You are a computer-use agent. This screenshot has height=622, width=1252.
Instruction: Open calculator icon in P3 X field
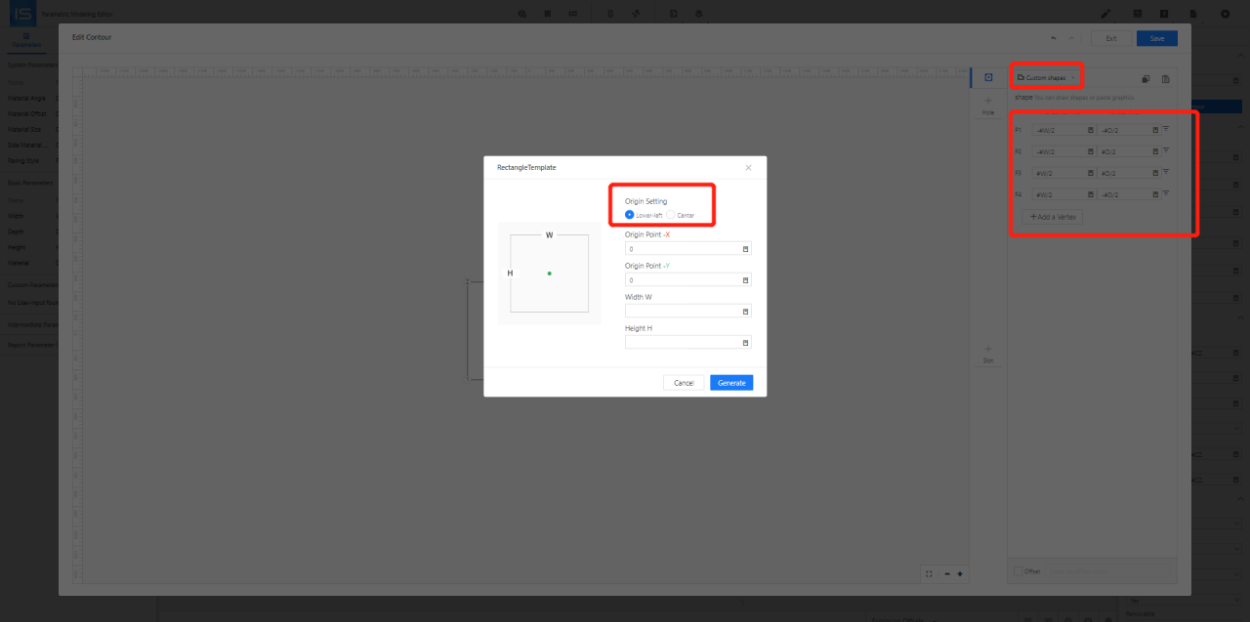[x=1090, y=173]
